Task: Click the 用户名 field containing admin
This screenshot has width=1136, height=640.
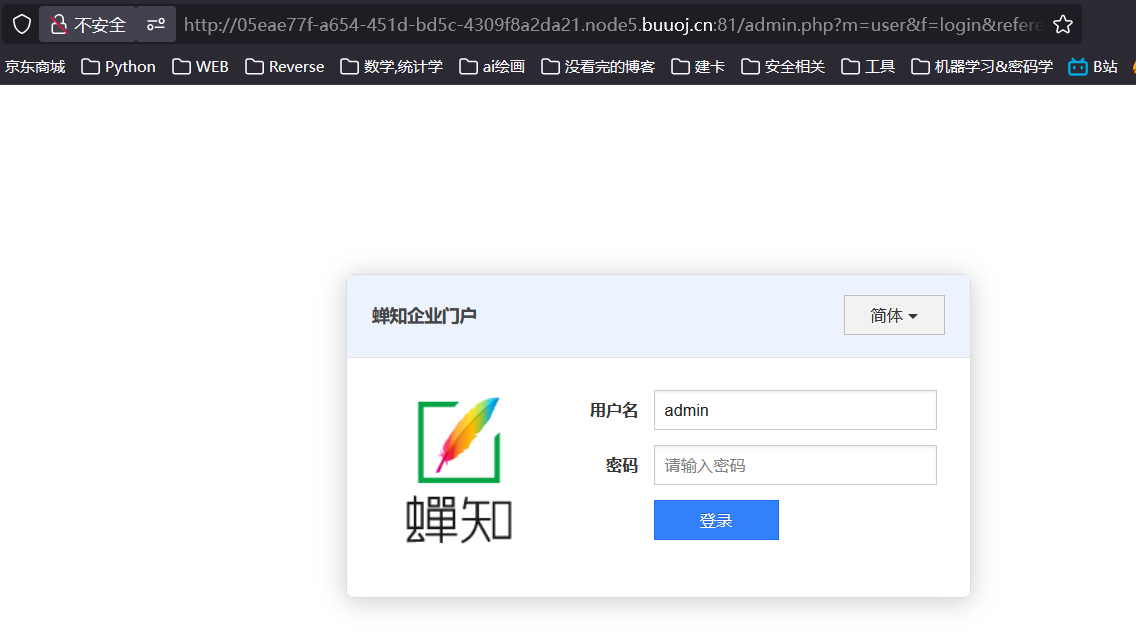Action: click(795, 410)
